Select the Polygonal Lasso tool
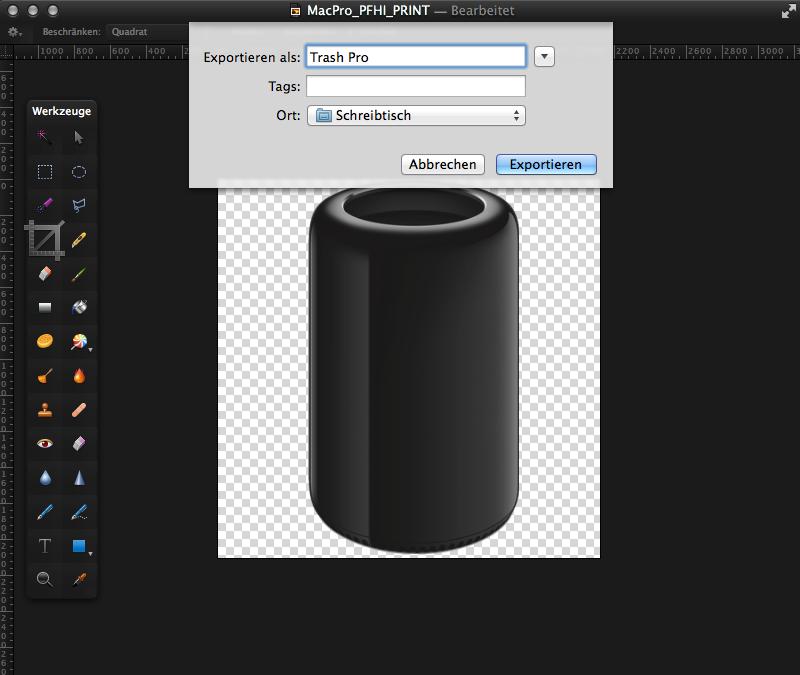The image size is (800, 675). [79, 205]
